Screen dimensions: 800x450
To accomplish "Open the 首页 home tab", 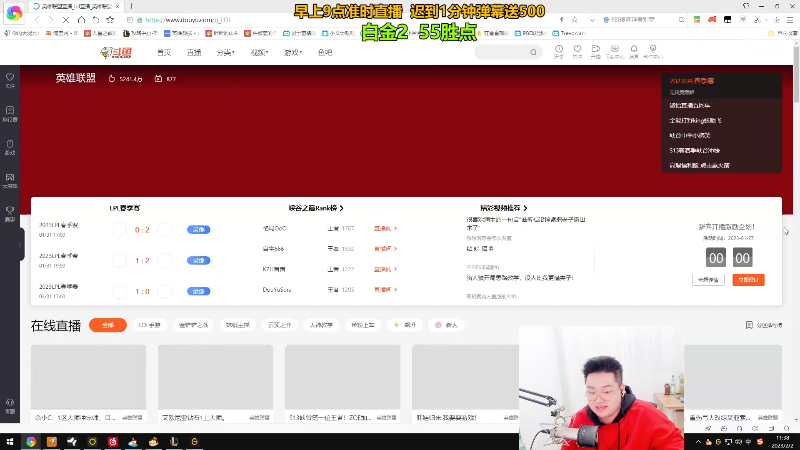I will coord(164,53).
